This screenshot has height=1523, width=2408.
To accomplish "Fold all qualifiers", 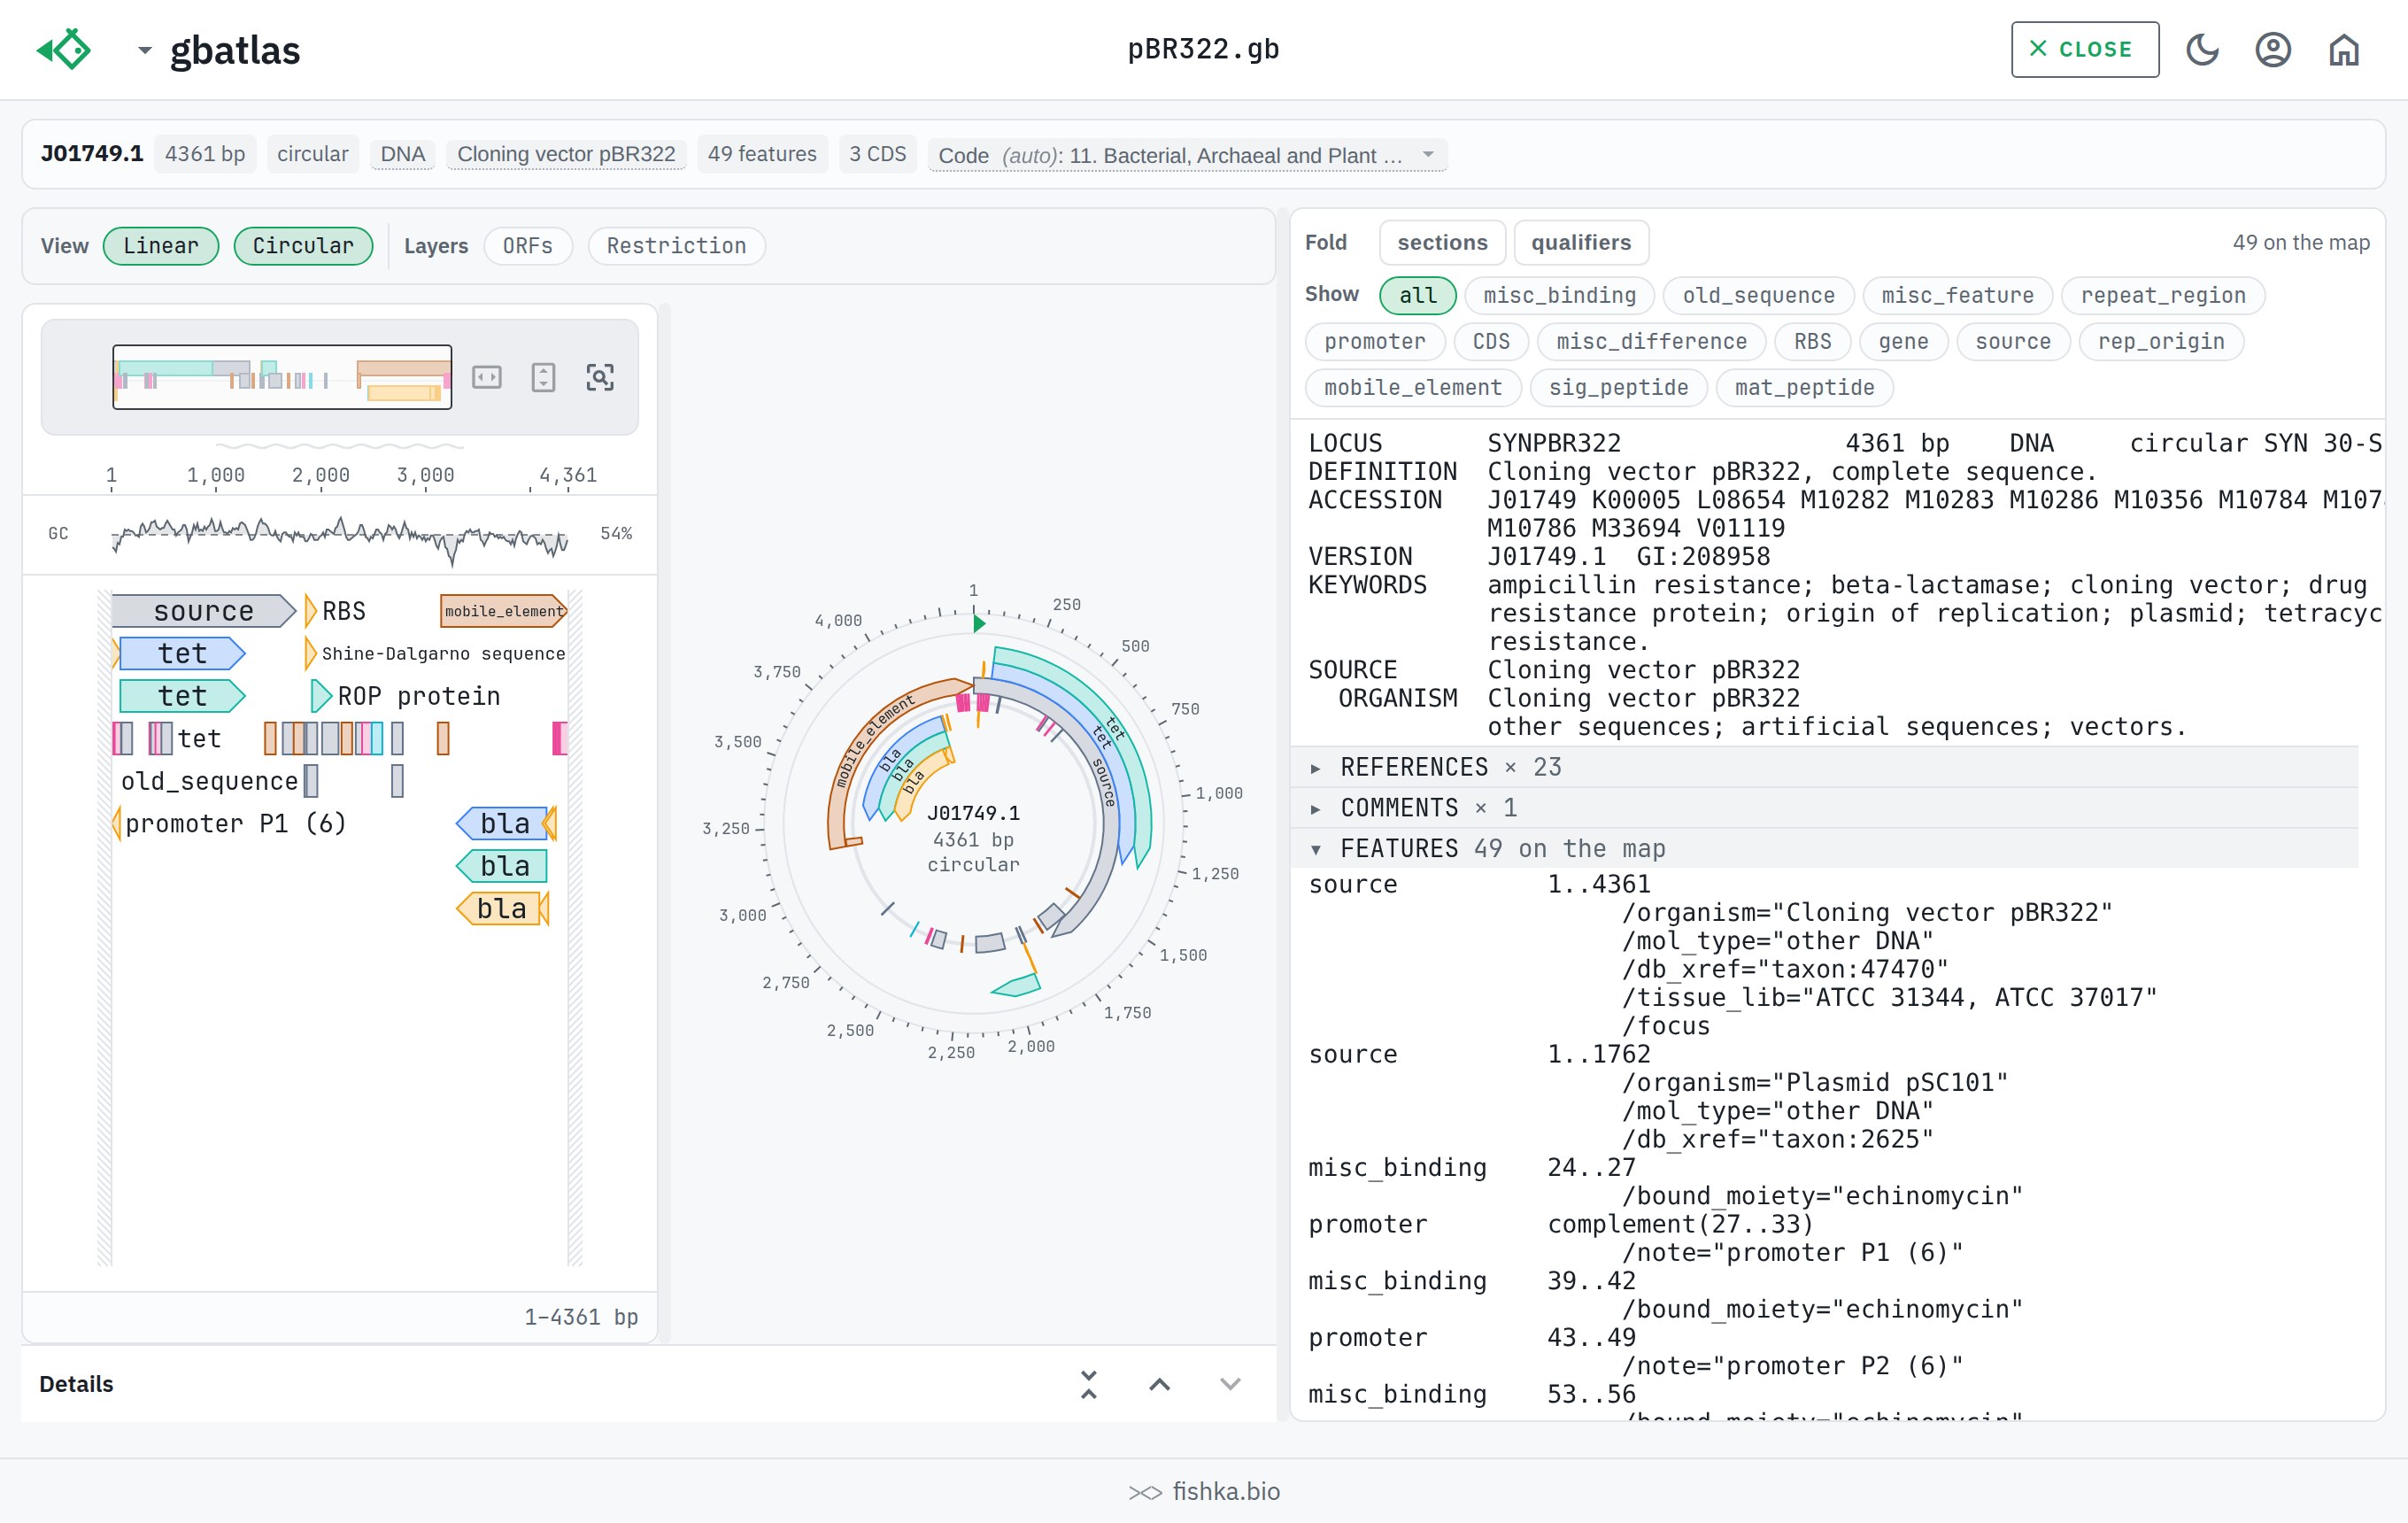I will pos(1580,242).
